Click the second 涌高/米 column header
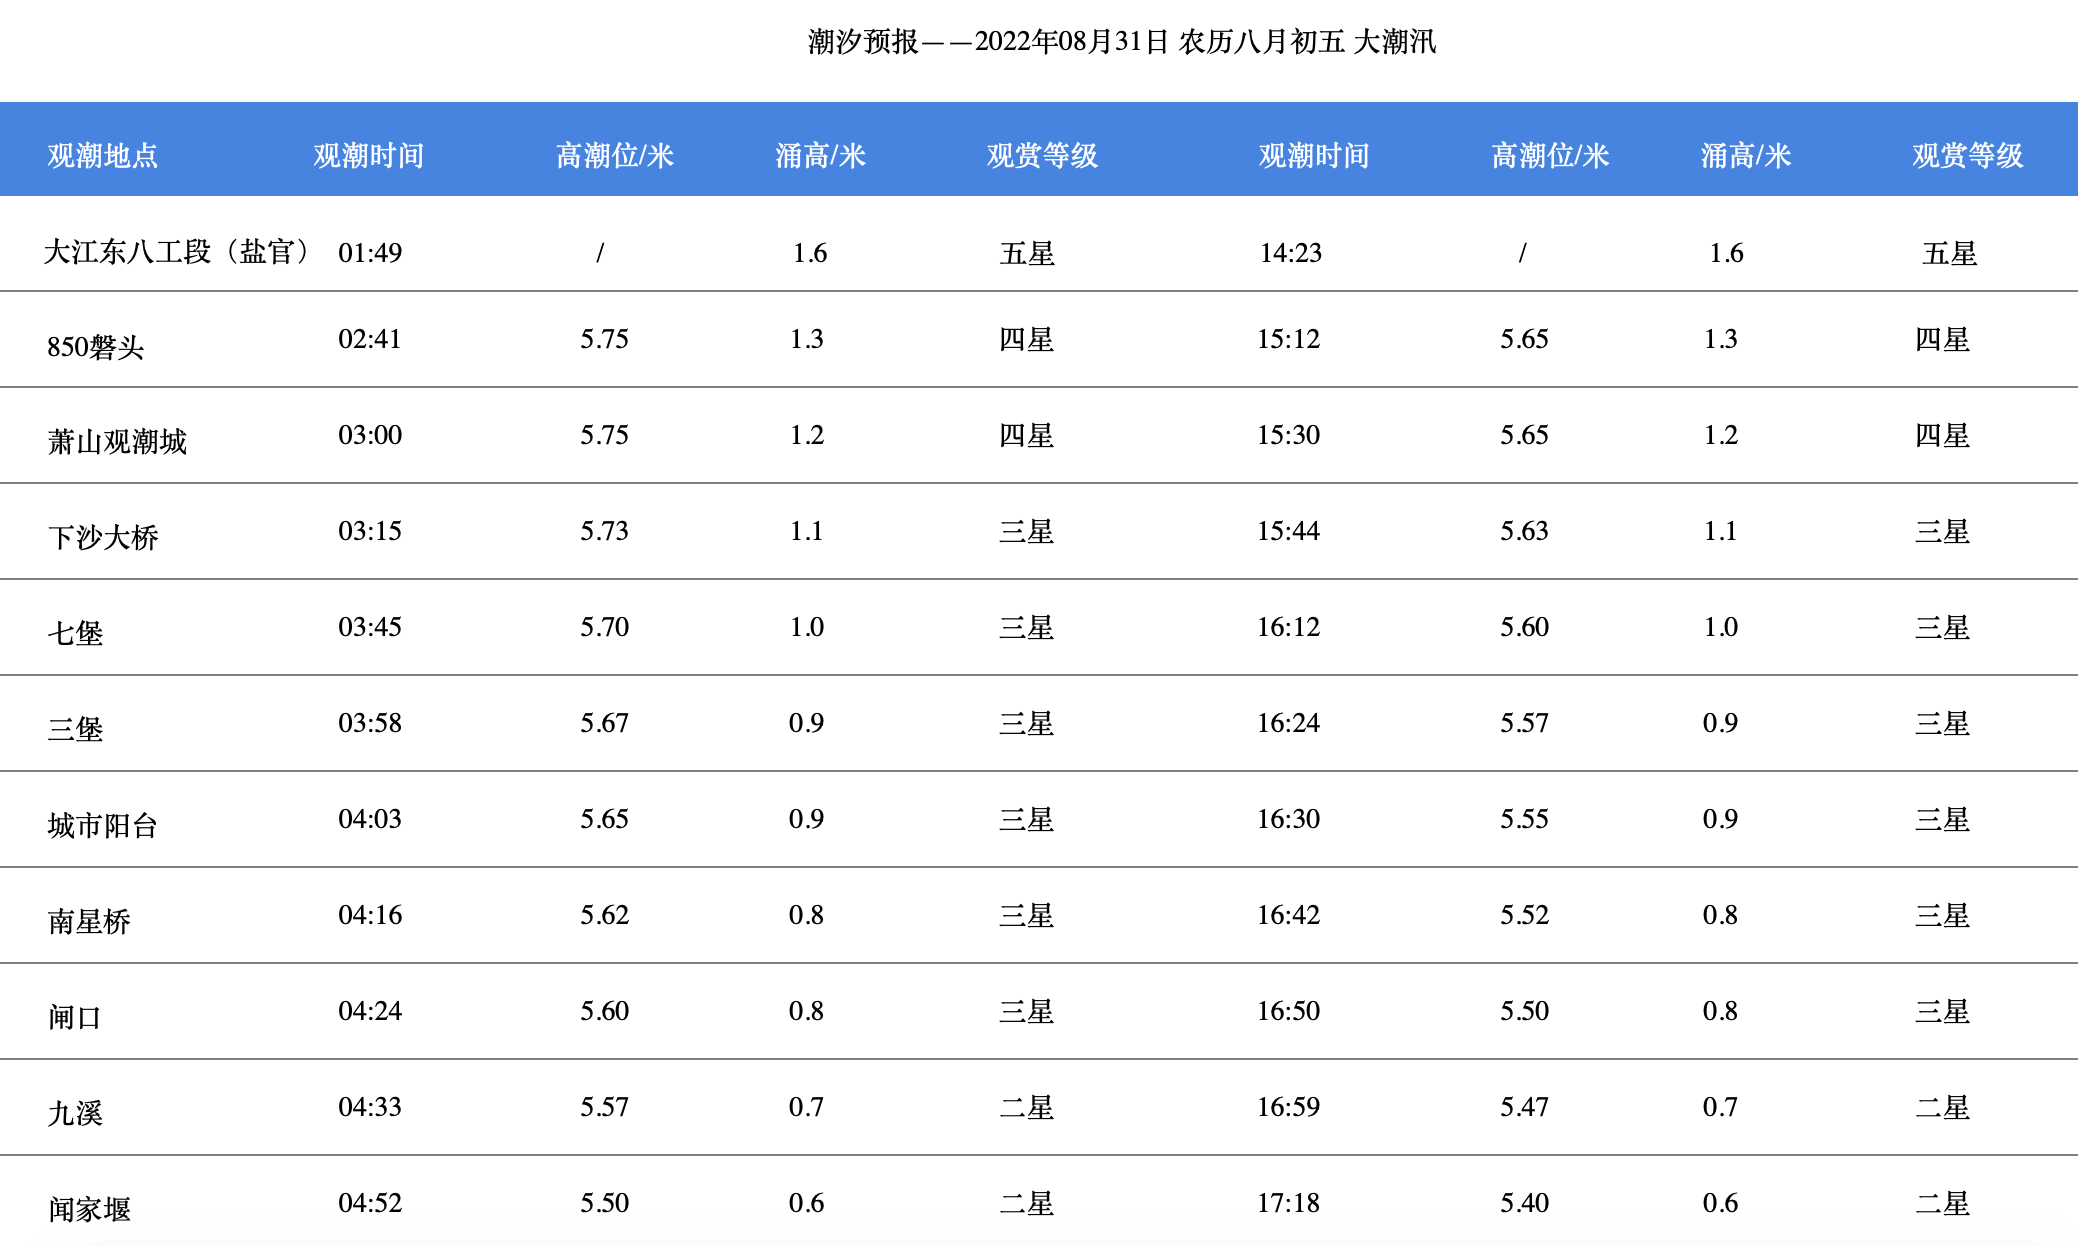This screenshot has height=1246, width=2078. tap(1745, 155)
